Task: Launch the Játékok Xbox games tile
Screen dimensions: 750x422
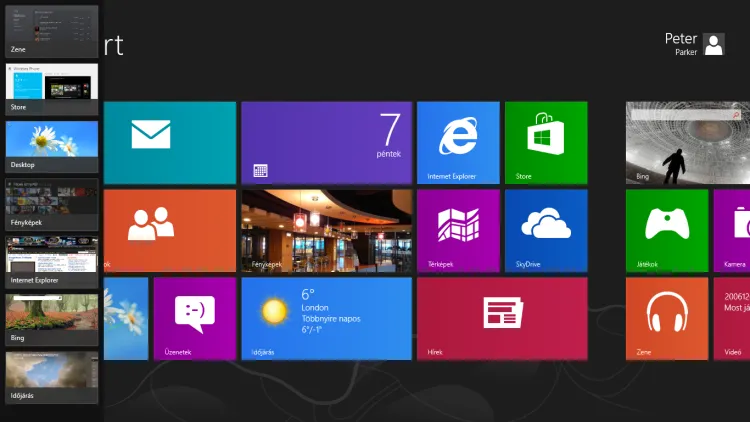Action: [x=666, y=230]
